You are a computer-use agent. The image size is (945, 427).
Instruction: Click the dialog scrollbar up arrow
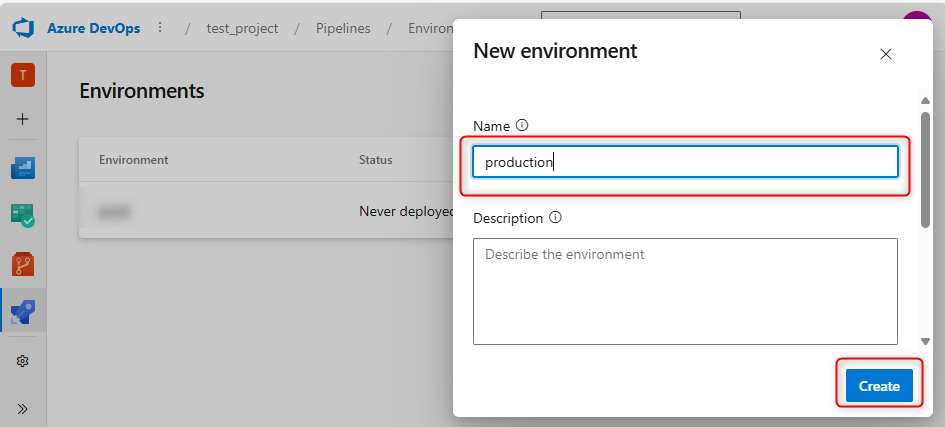(925, 101)
